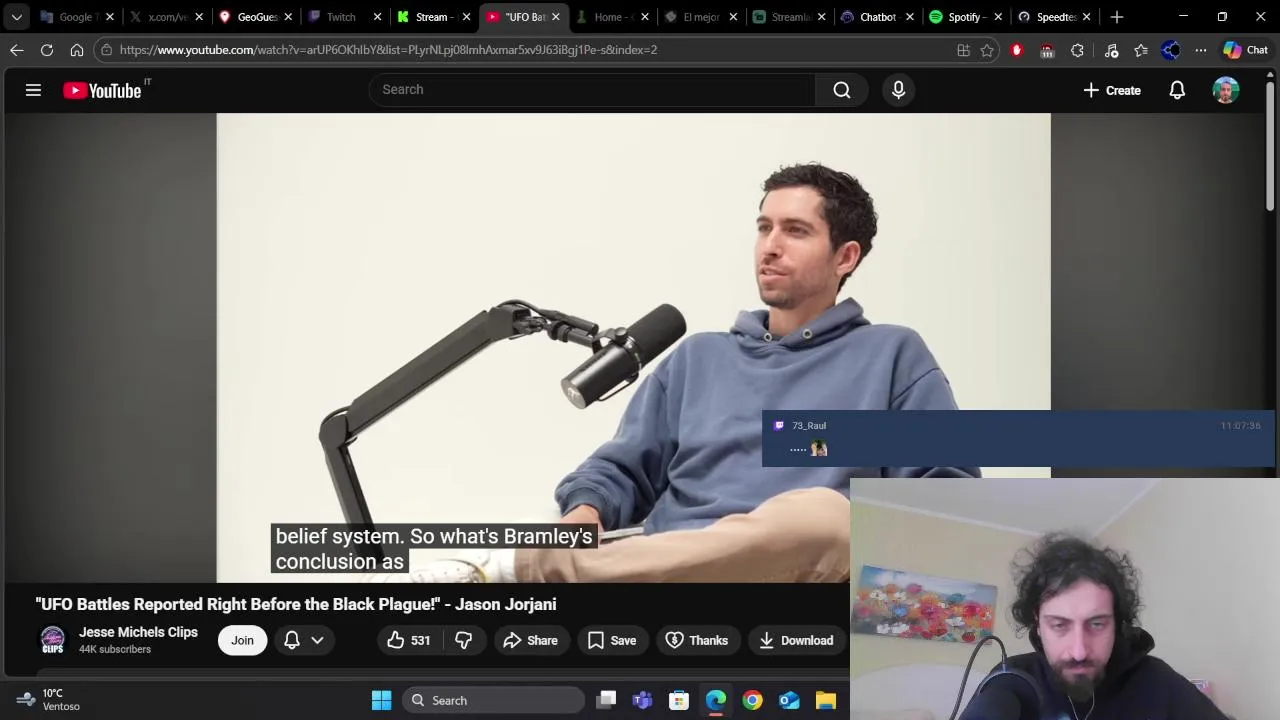
Task: Send Thanks to the creator
Action: coord(697,640)
